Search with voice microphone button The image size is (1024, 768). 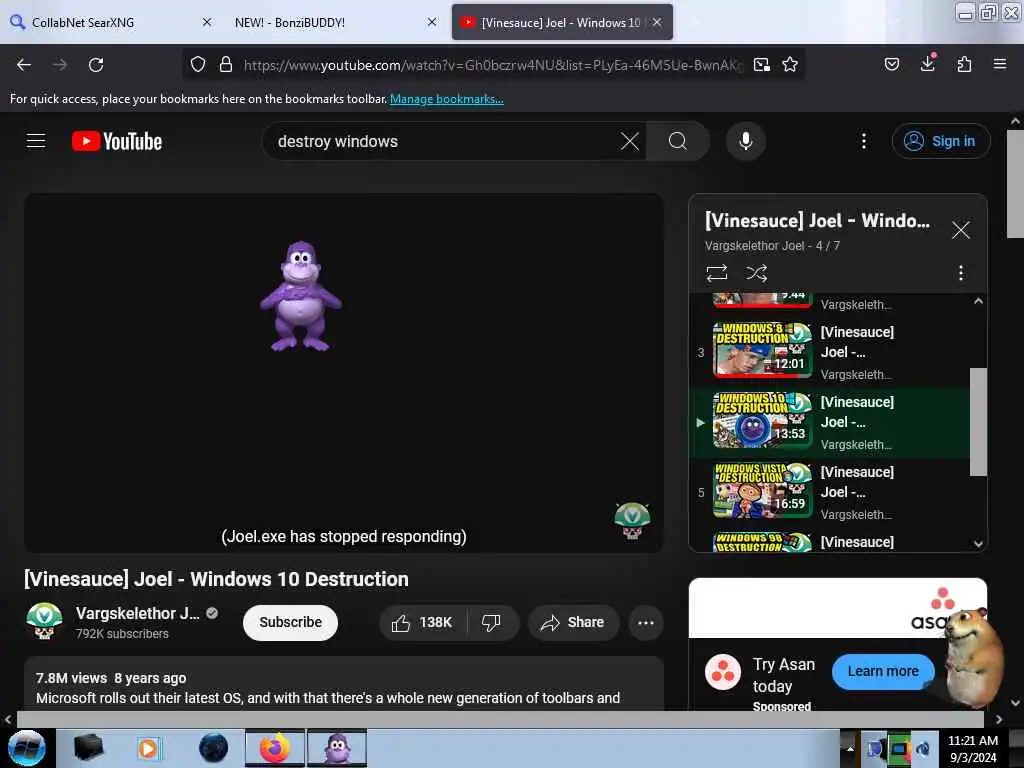click(745, 141)
